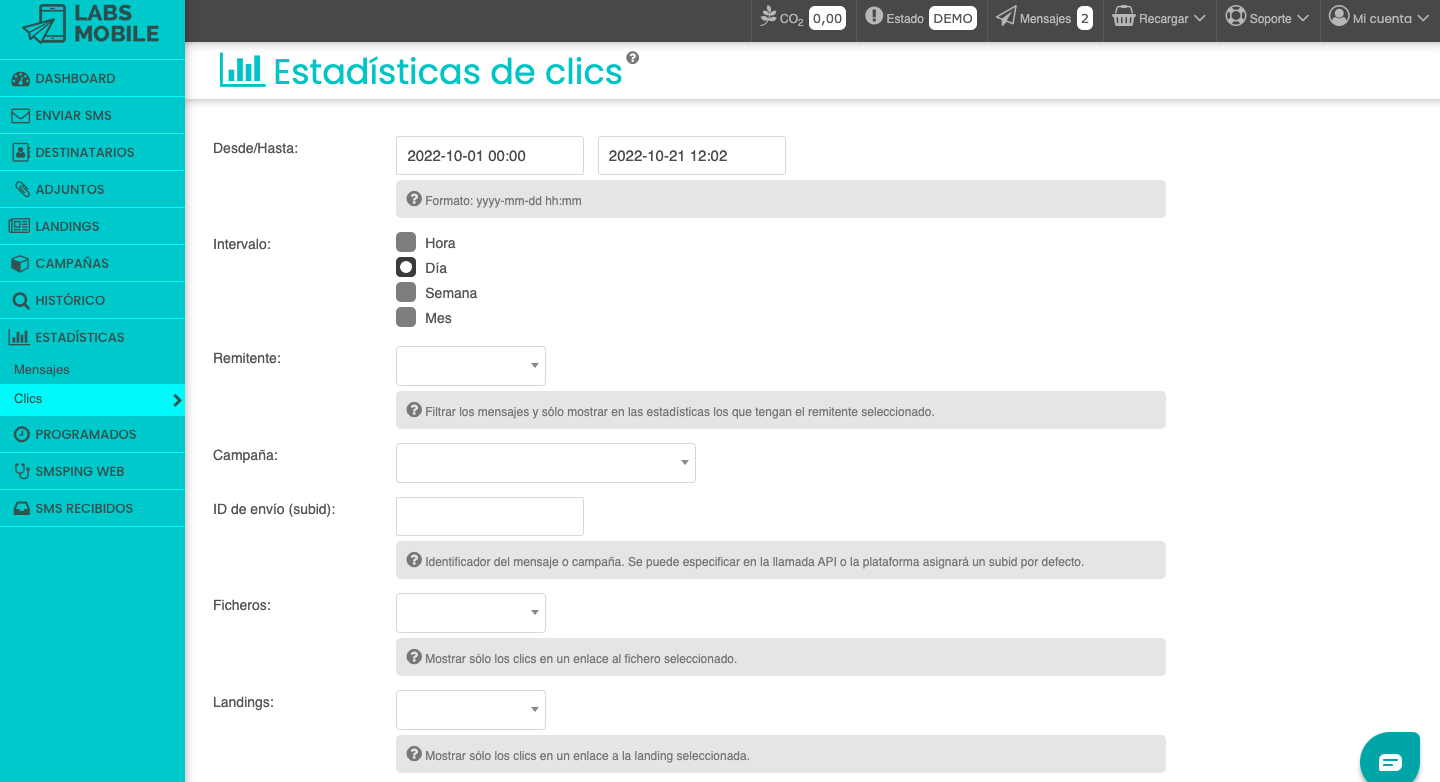This screenshot has height=782, width=1440.
Task: Click the start date field 2022-10-01 00:00
Action: coord(490,155)
